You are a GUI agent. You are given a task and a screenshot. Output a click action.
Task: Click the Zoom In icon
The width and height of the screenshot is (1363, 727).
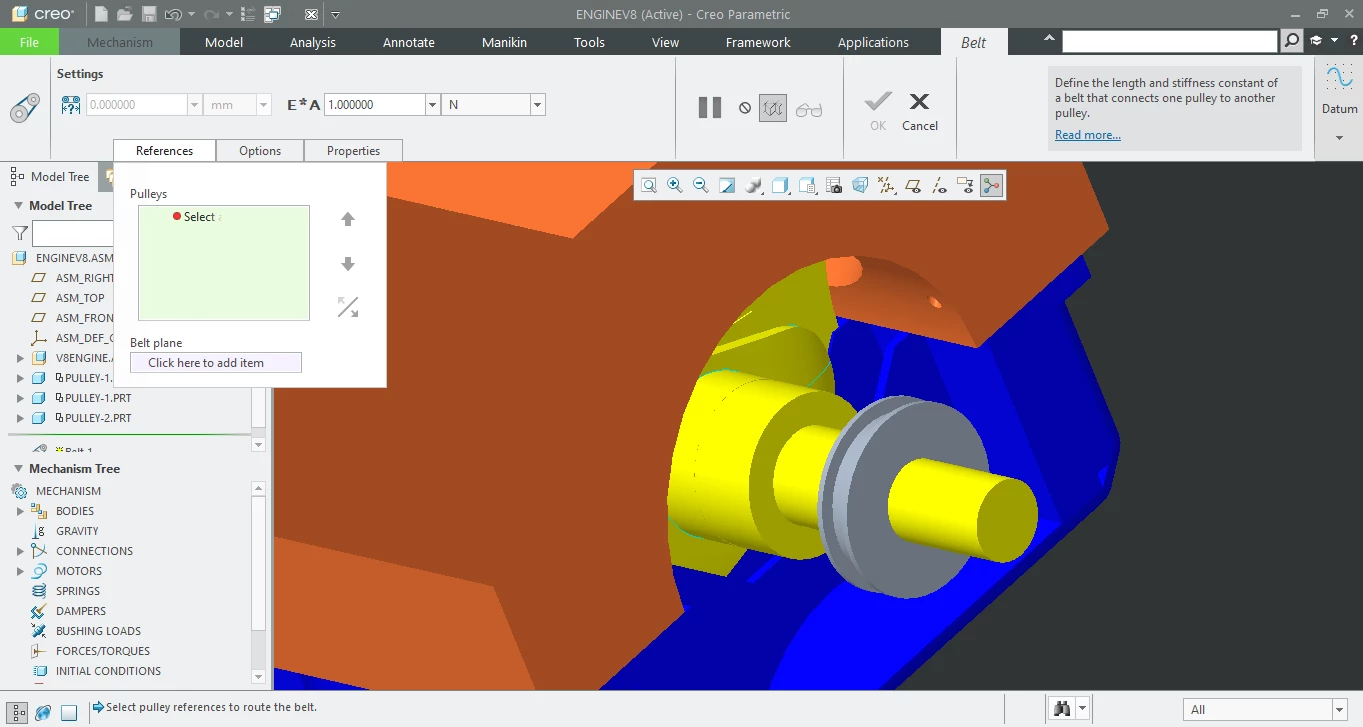click(x=675, y=185)
